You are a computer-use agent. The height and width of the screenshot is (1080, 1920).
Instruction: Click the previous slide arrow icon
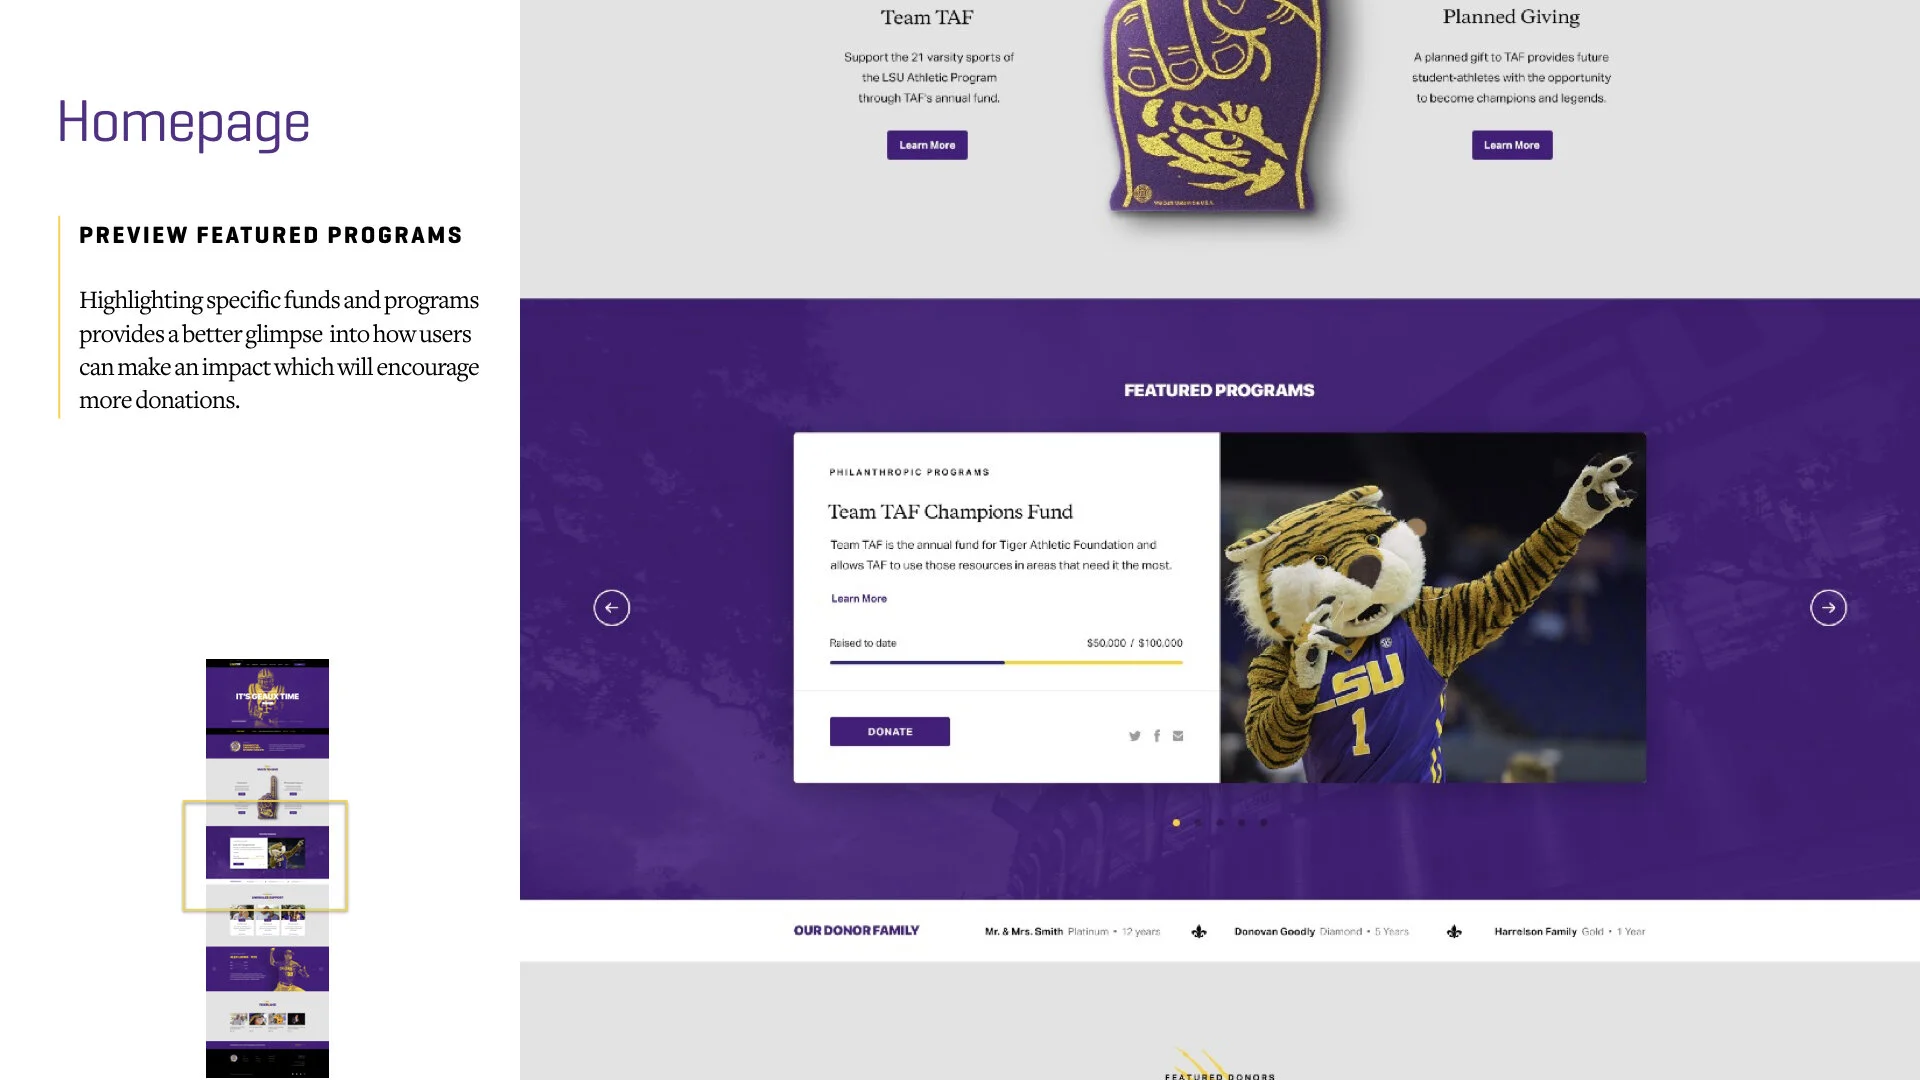pos(611,608)
